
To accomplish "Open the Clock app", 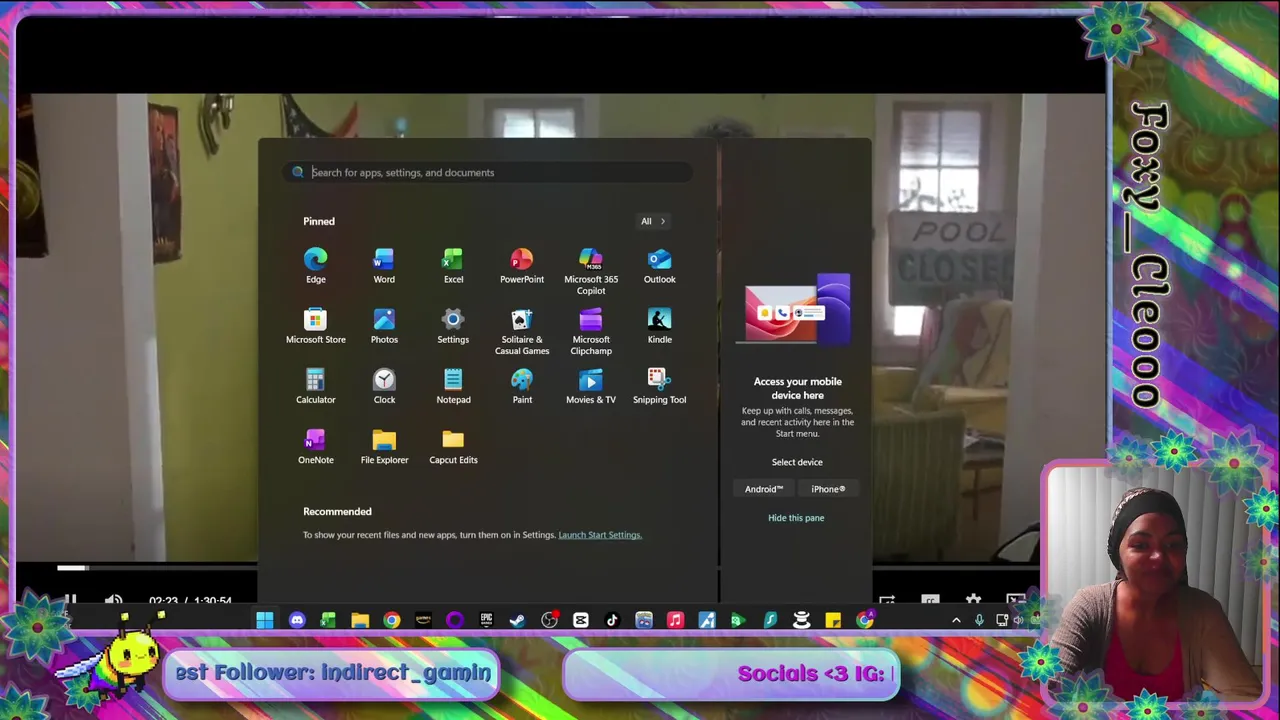I will pyautogui.click(x=384, y=387).
